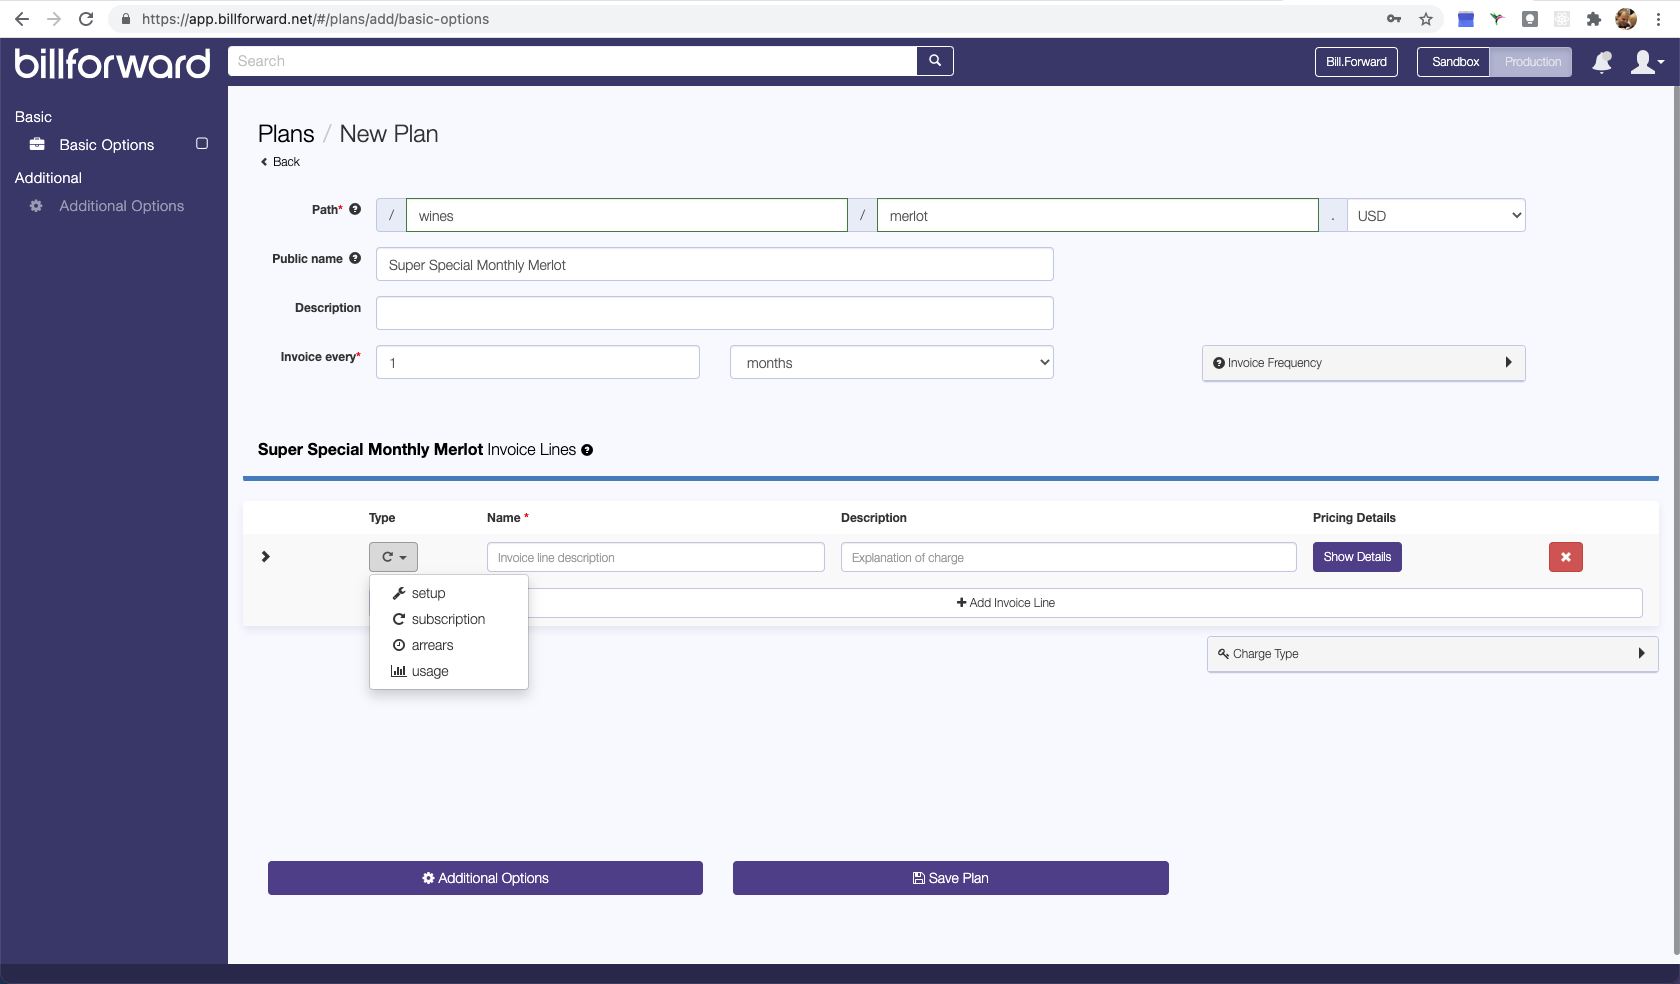
Task: Open the browser extensions puzzle icon
Action: click(x=1594, y=19)
